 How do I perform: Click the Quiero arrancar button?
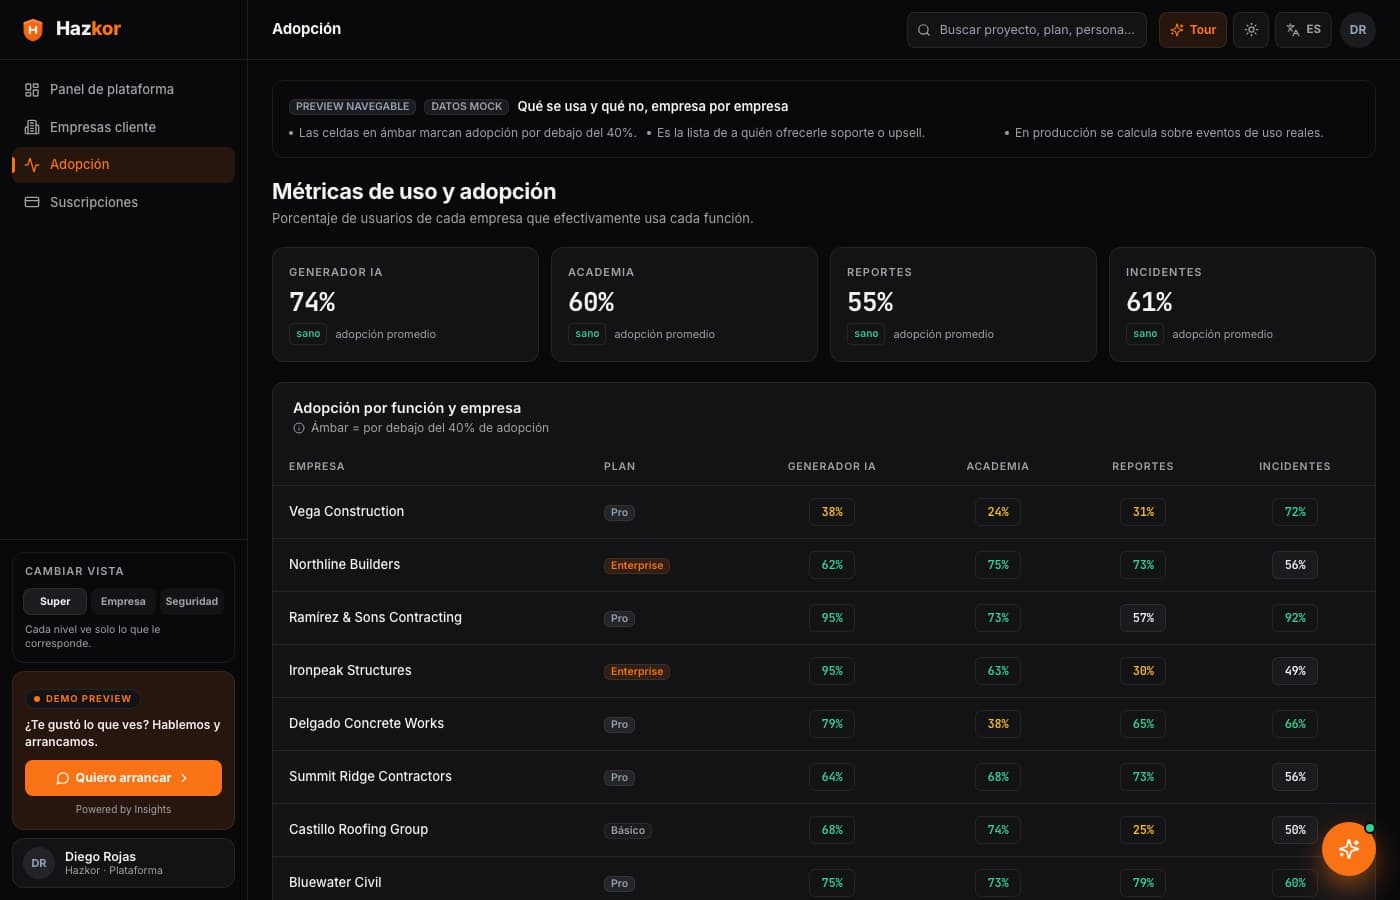[x=123, y=778]
